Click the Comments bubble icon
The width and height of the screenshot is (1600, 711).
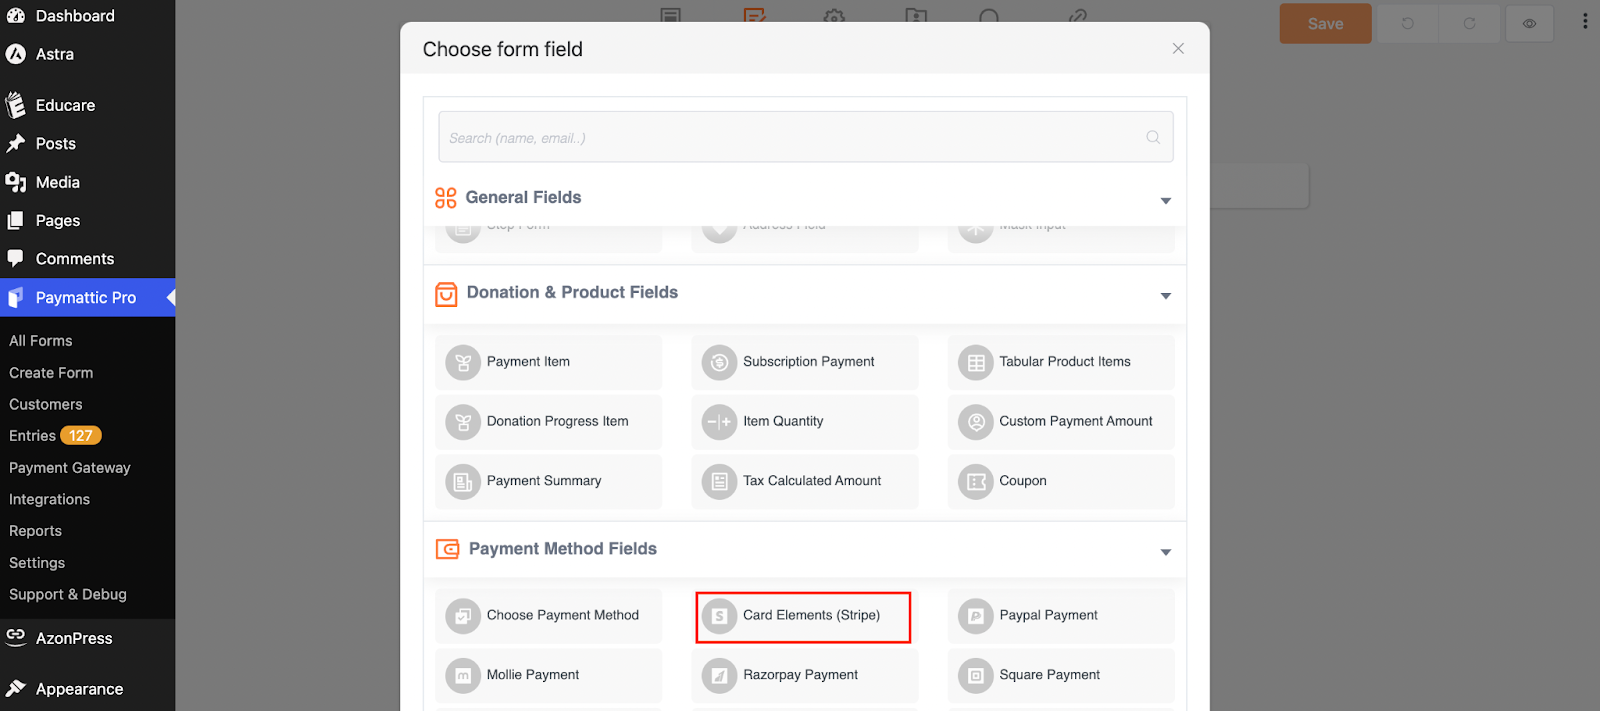15,258
